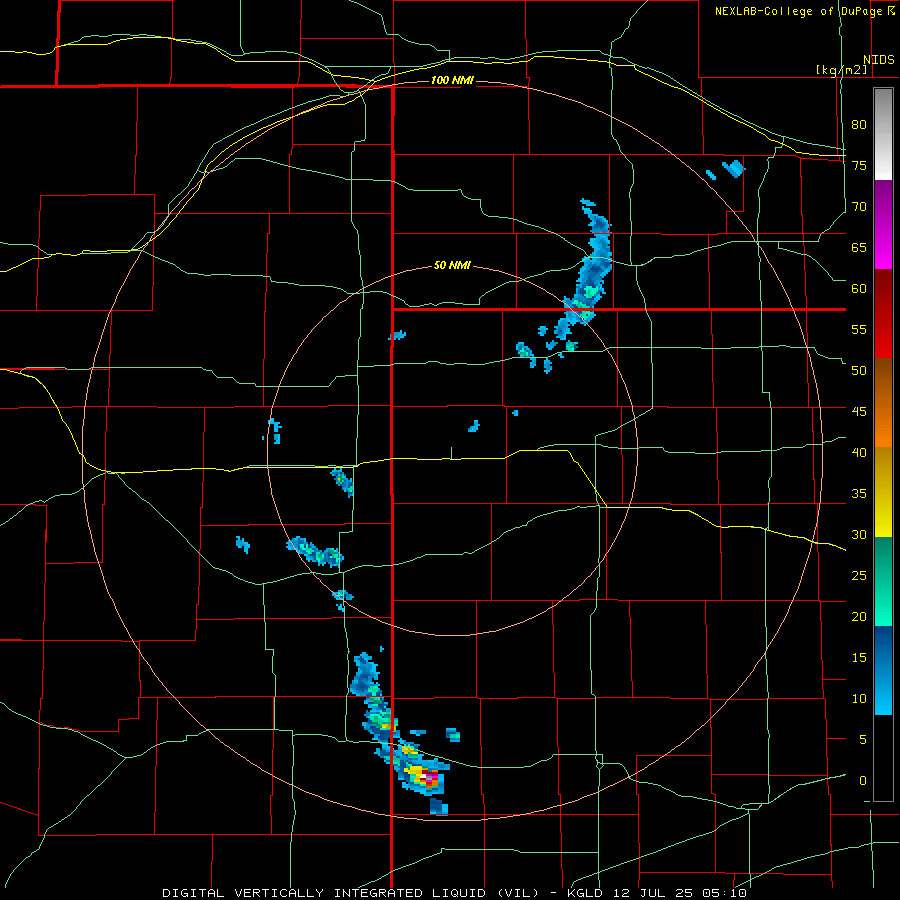Click the NEXLAB-College of DuPage credit text
Viewport: 900px width, 900px height.
click(805, 11)
